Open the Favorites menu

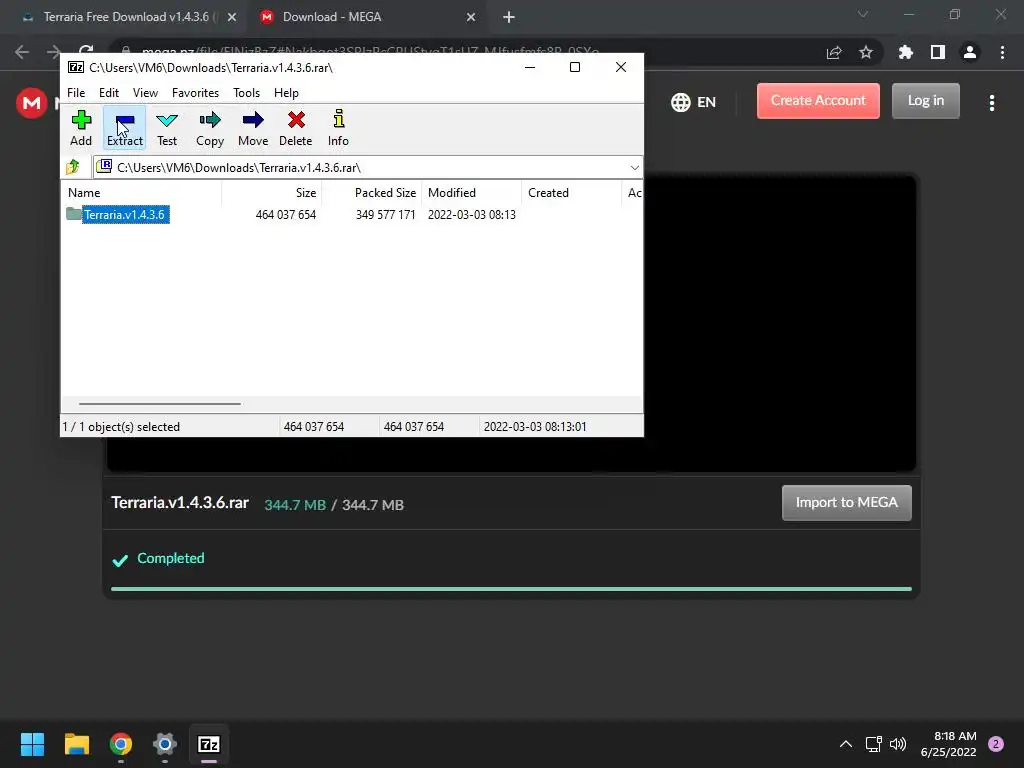[195, 93]
